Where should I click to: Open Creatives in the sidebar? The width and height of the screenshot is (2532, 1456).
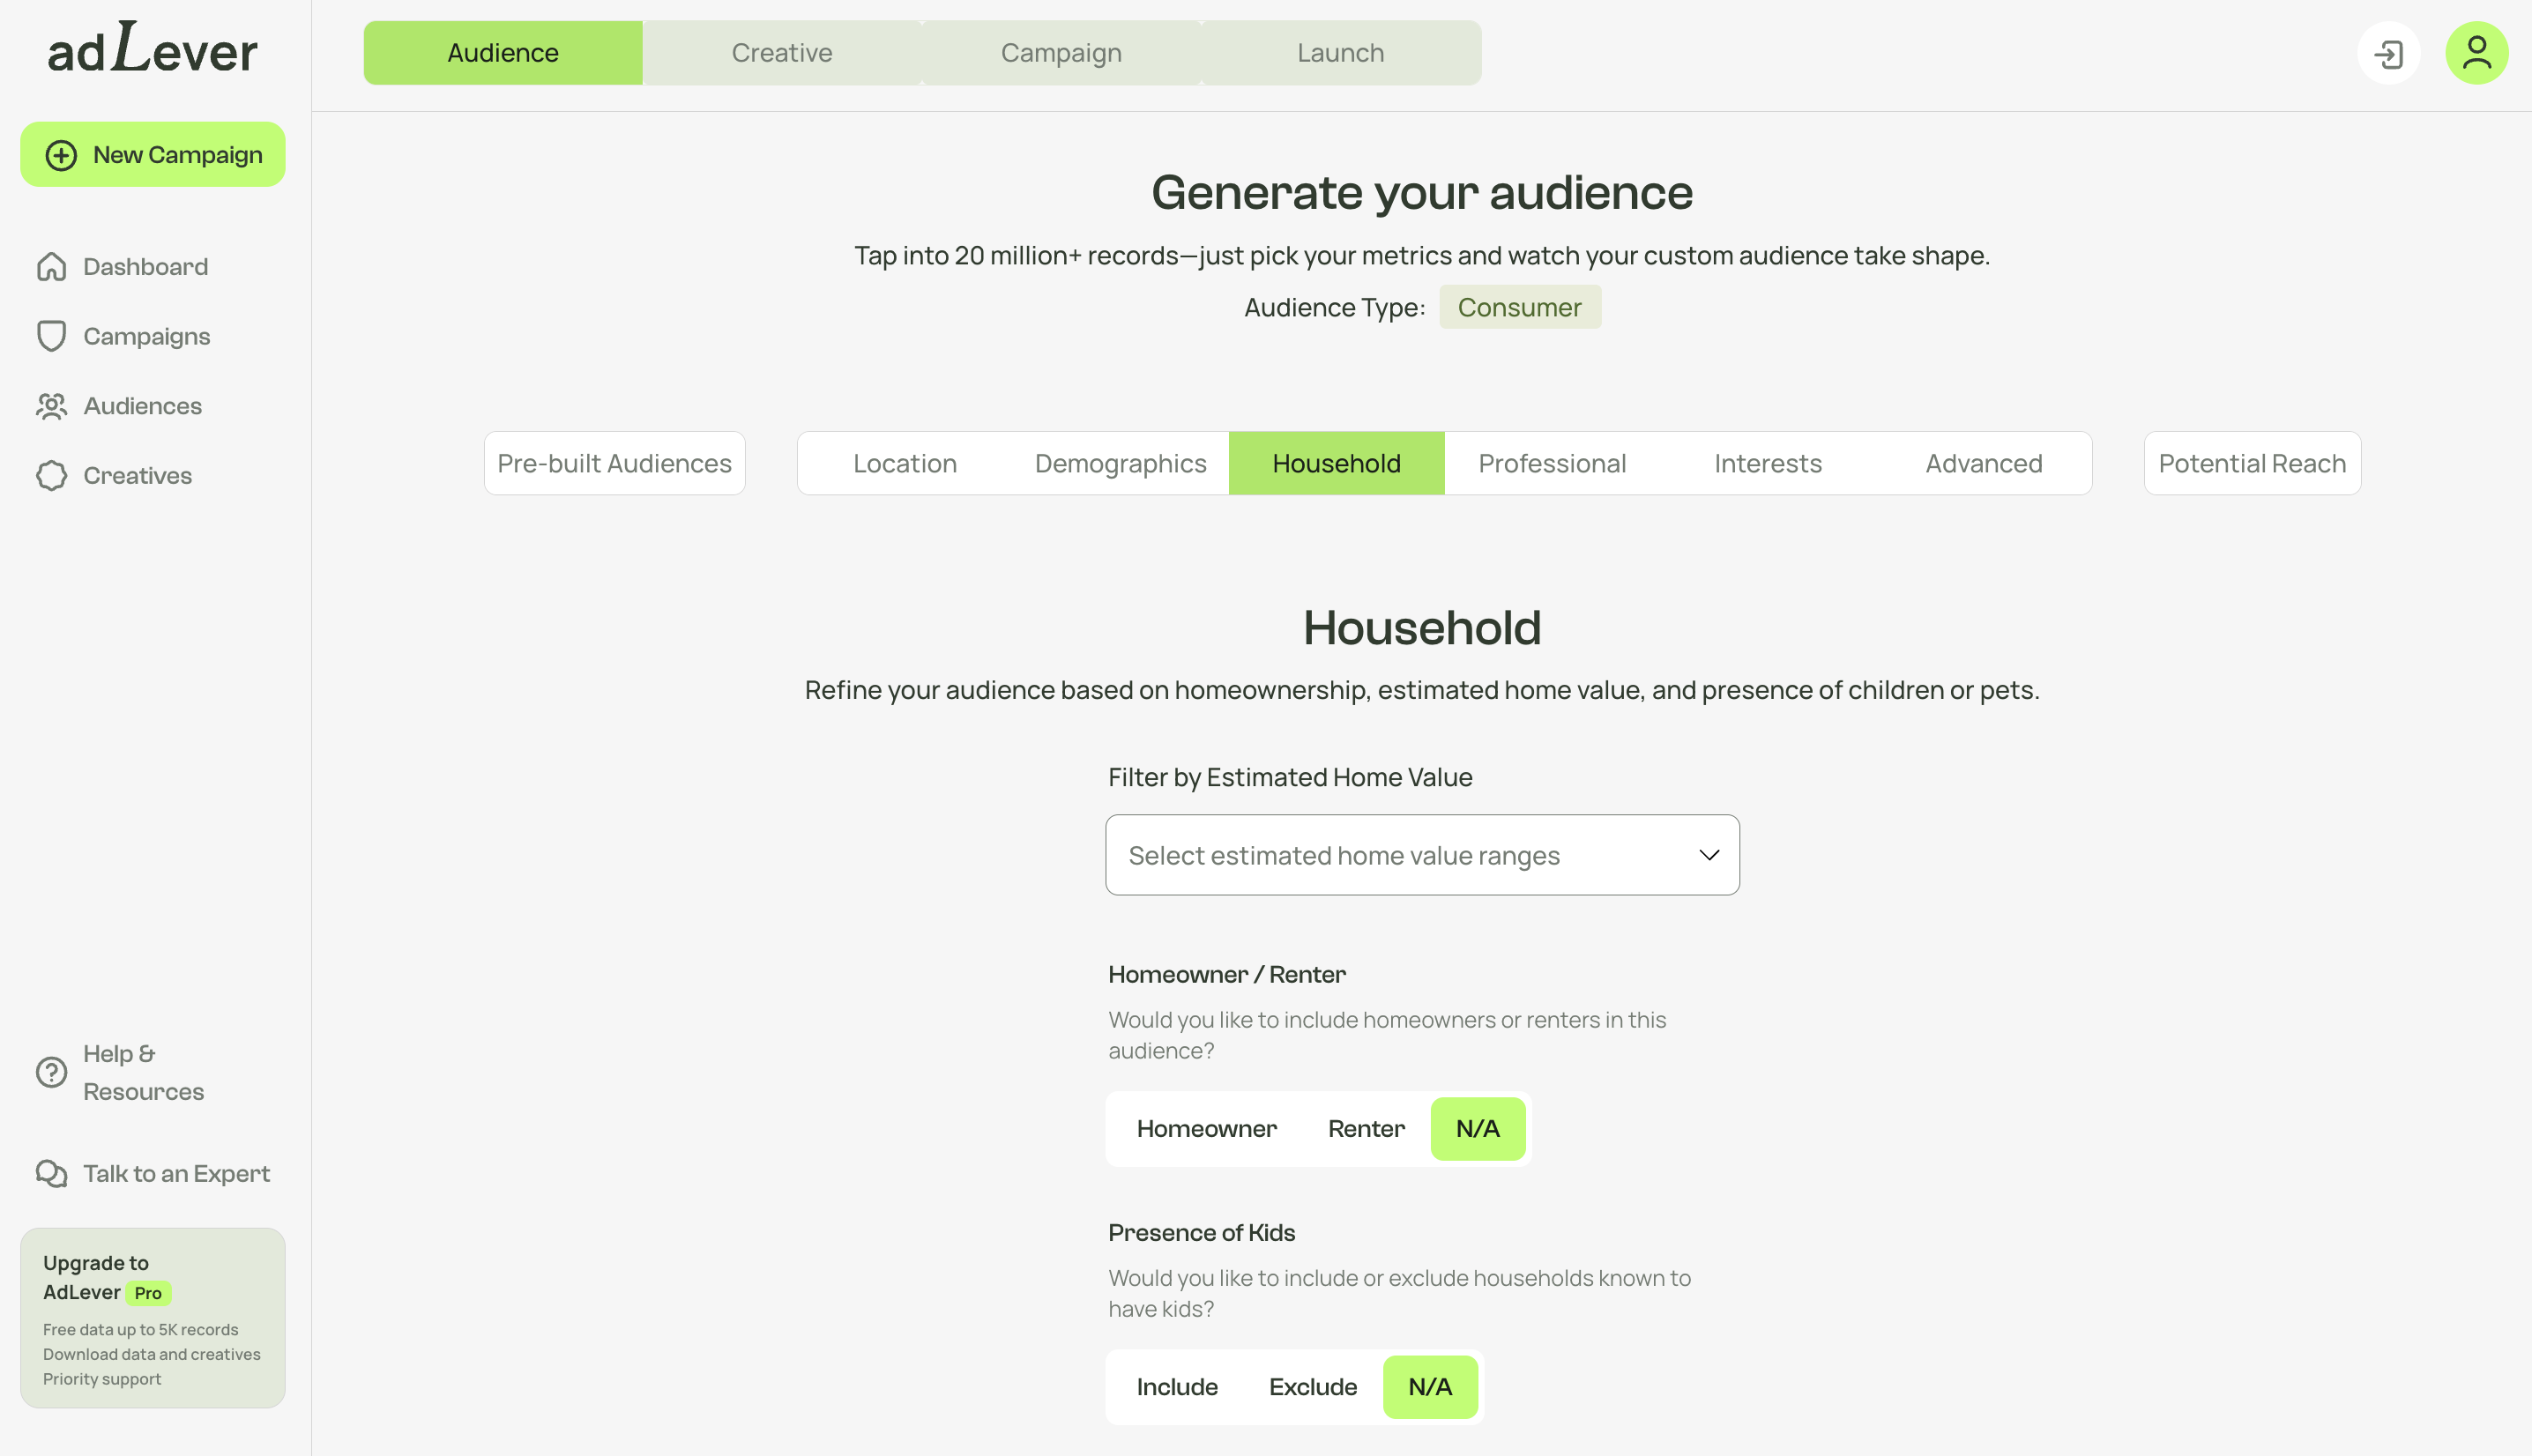(137, 475)
